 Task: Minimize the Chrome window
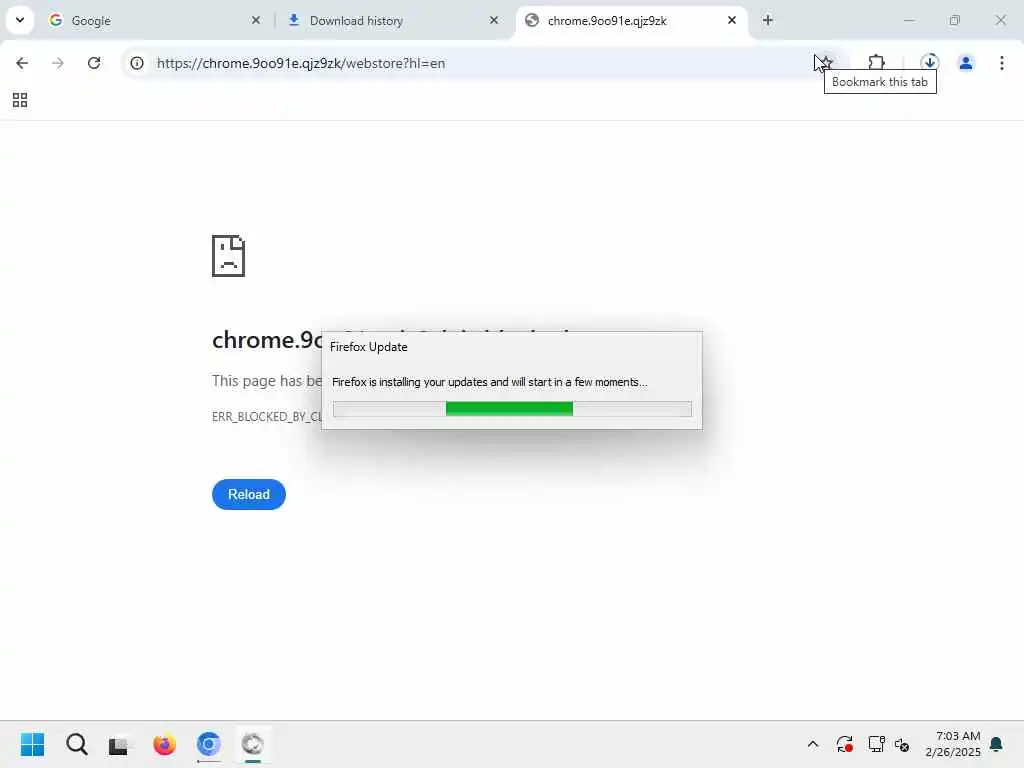909,20
